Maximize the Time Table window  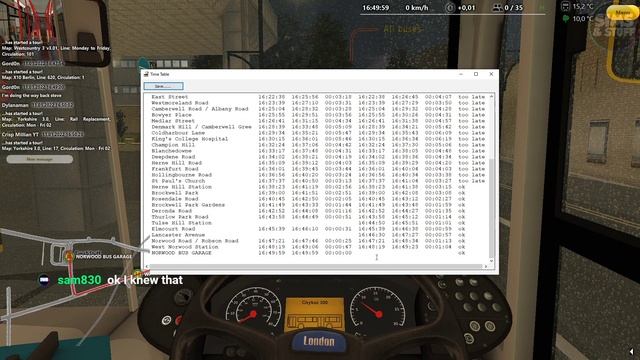476,74
